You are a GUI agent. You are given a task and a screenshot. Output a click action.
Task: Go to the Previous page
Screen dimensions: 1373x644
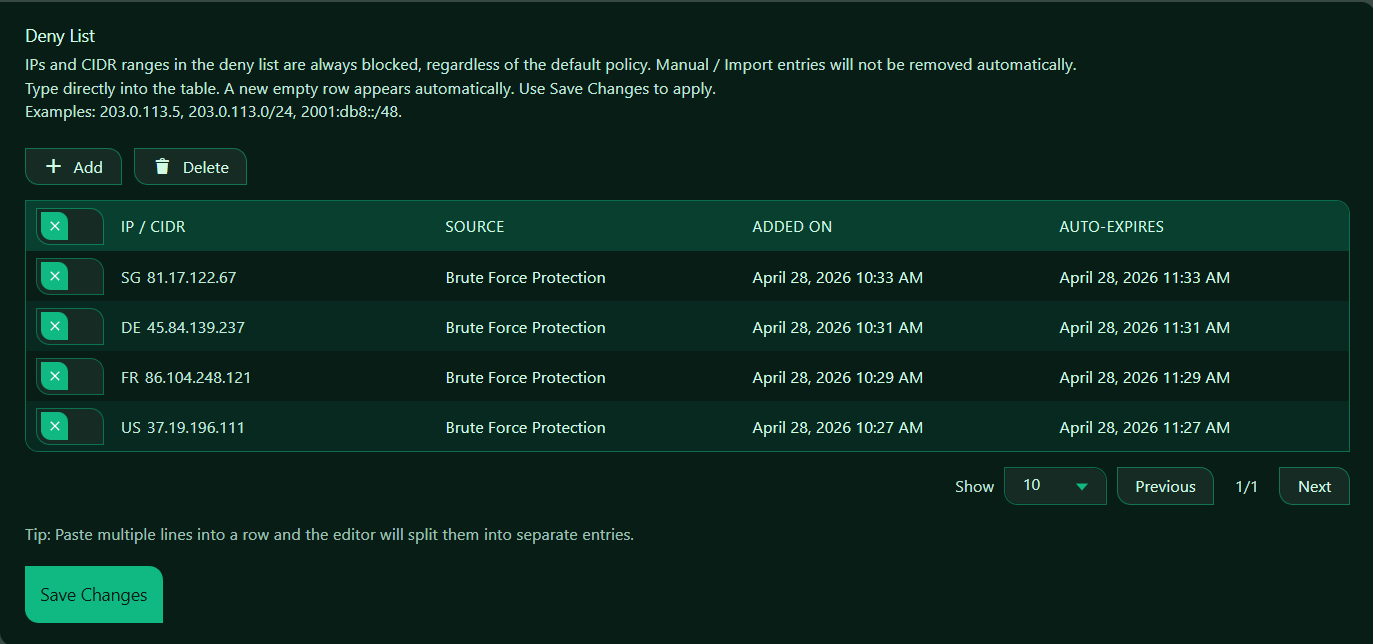[1165, 487]
